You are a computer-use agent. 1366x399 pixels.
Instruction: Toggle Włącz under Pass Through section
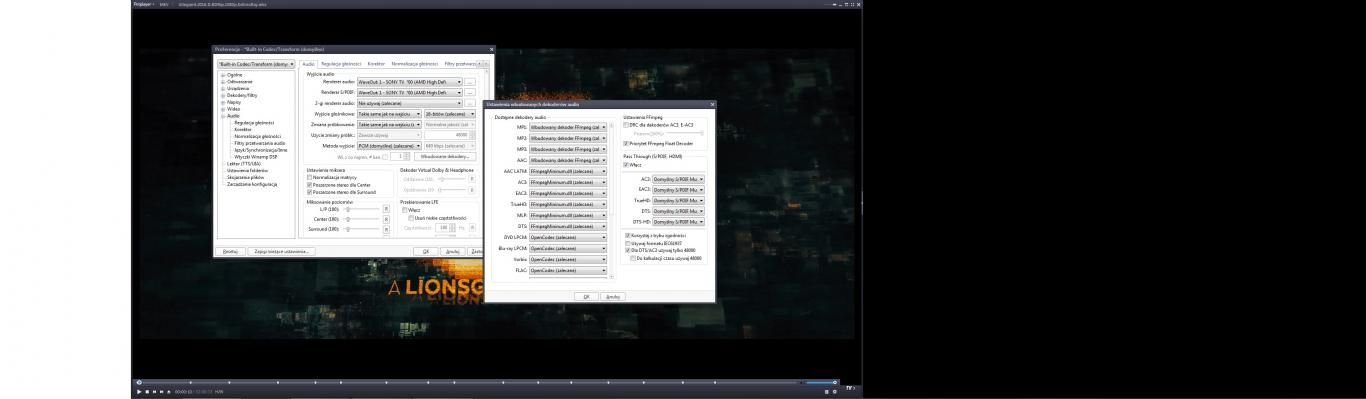pos(627,165)
